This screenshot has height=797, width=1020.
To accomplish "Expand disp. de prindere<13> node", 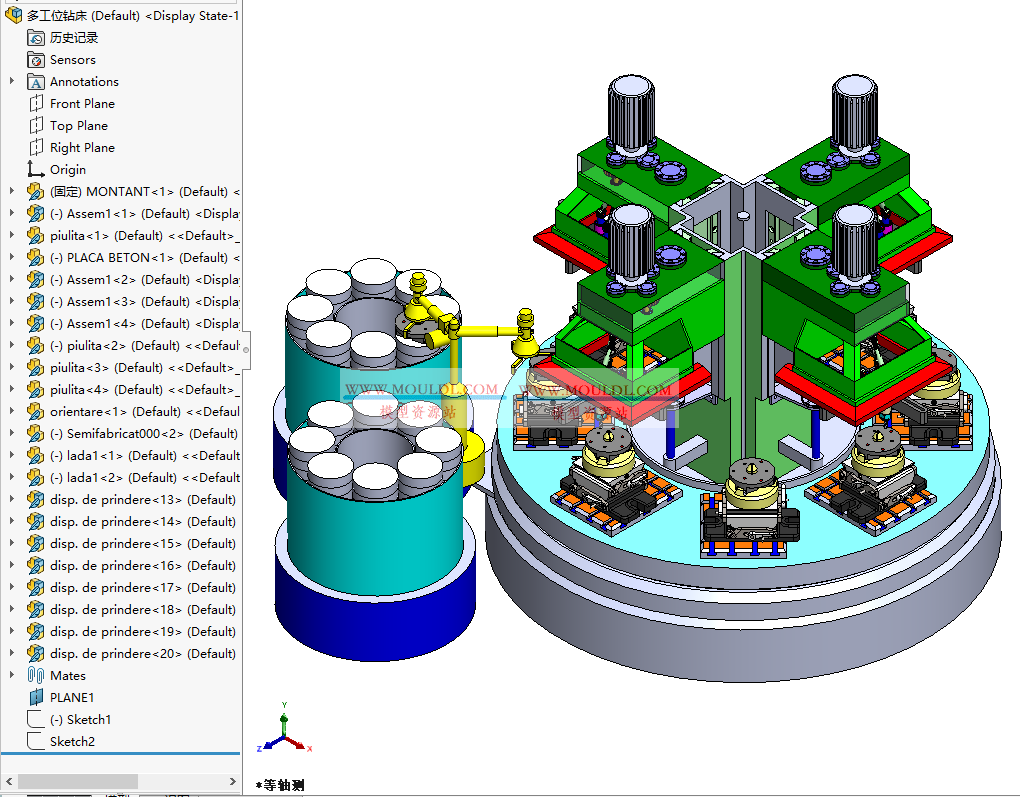I will (x=12, y=500).
